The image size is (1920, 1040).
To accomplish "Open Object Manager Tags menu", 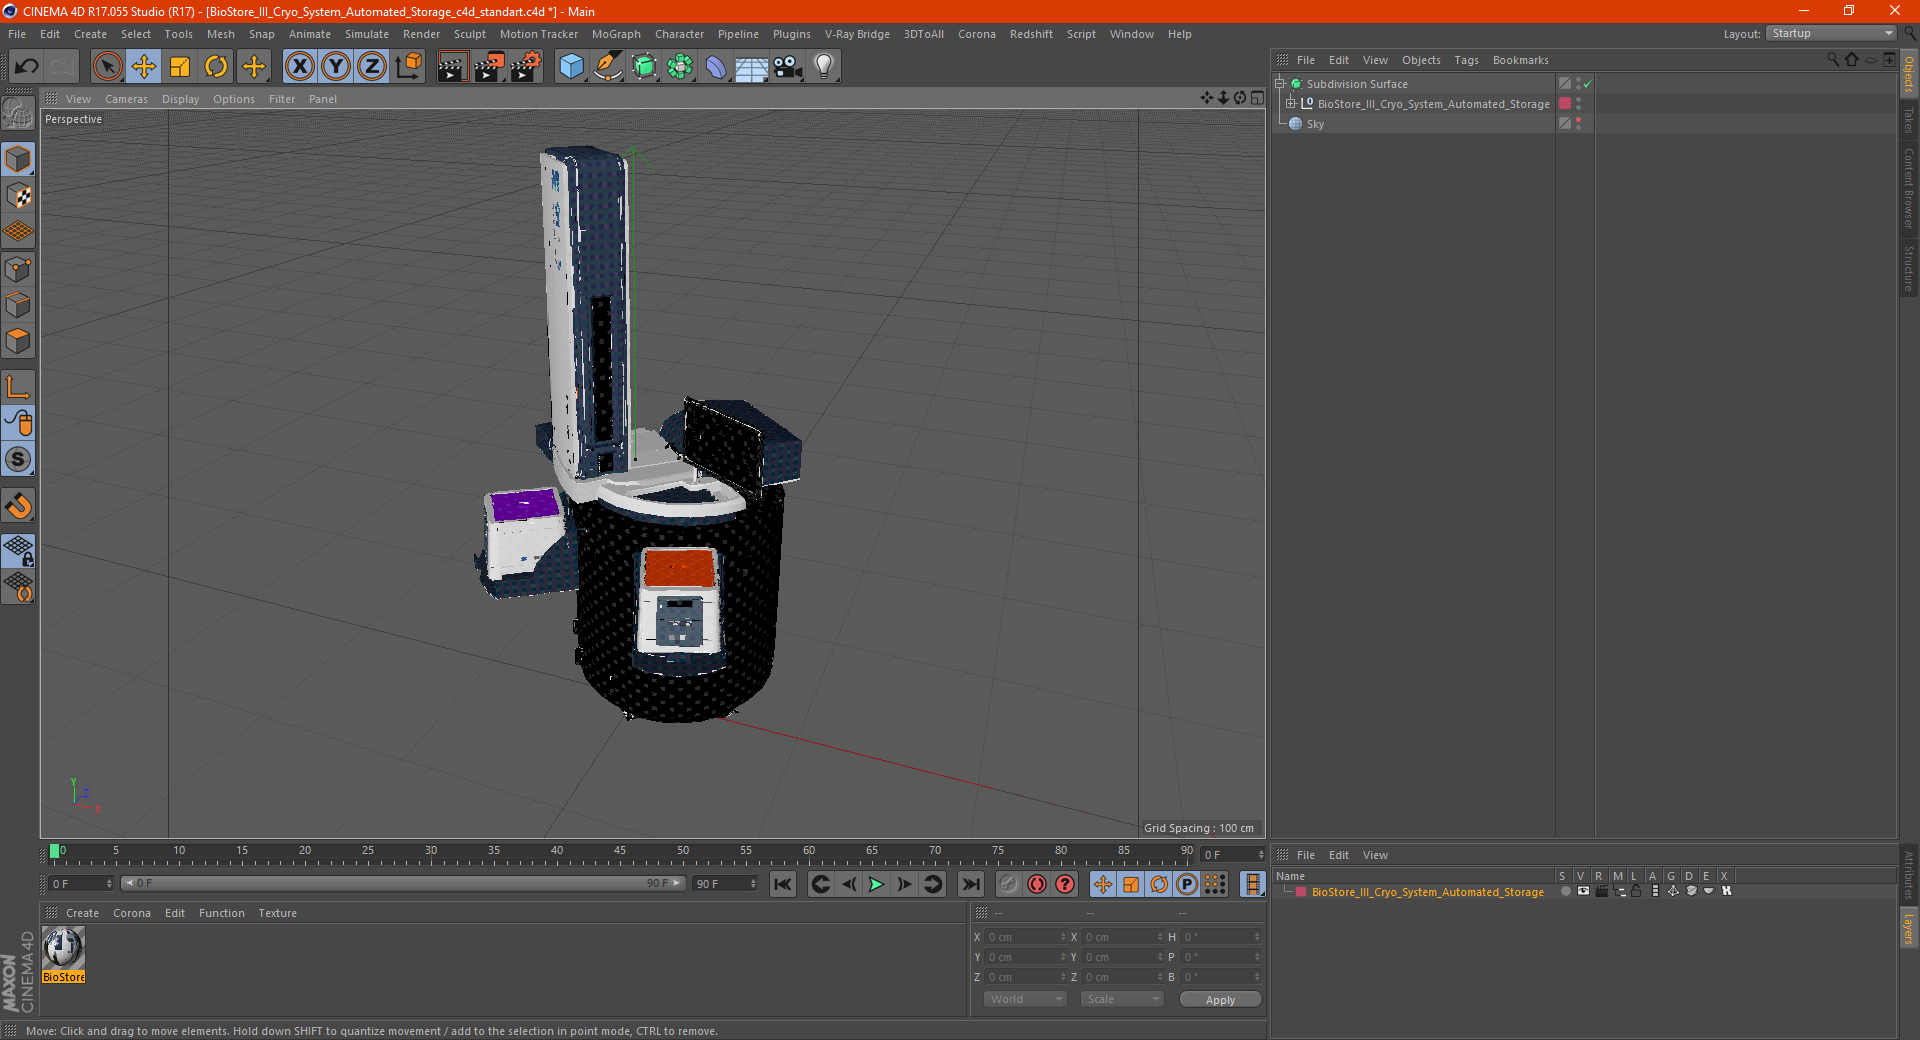I will click(x=1466, y=60).
